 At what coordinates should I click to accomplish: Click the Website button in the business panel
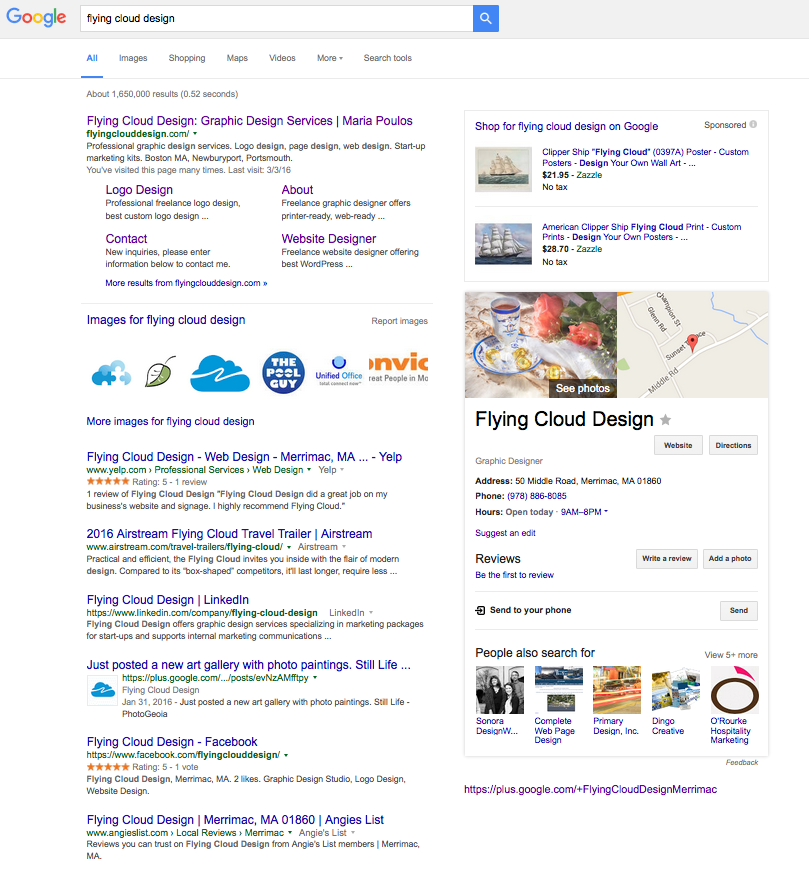tap(678, 445)
